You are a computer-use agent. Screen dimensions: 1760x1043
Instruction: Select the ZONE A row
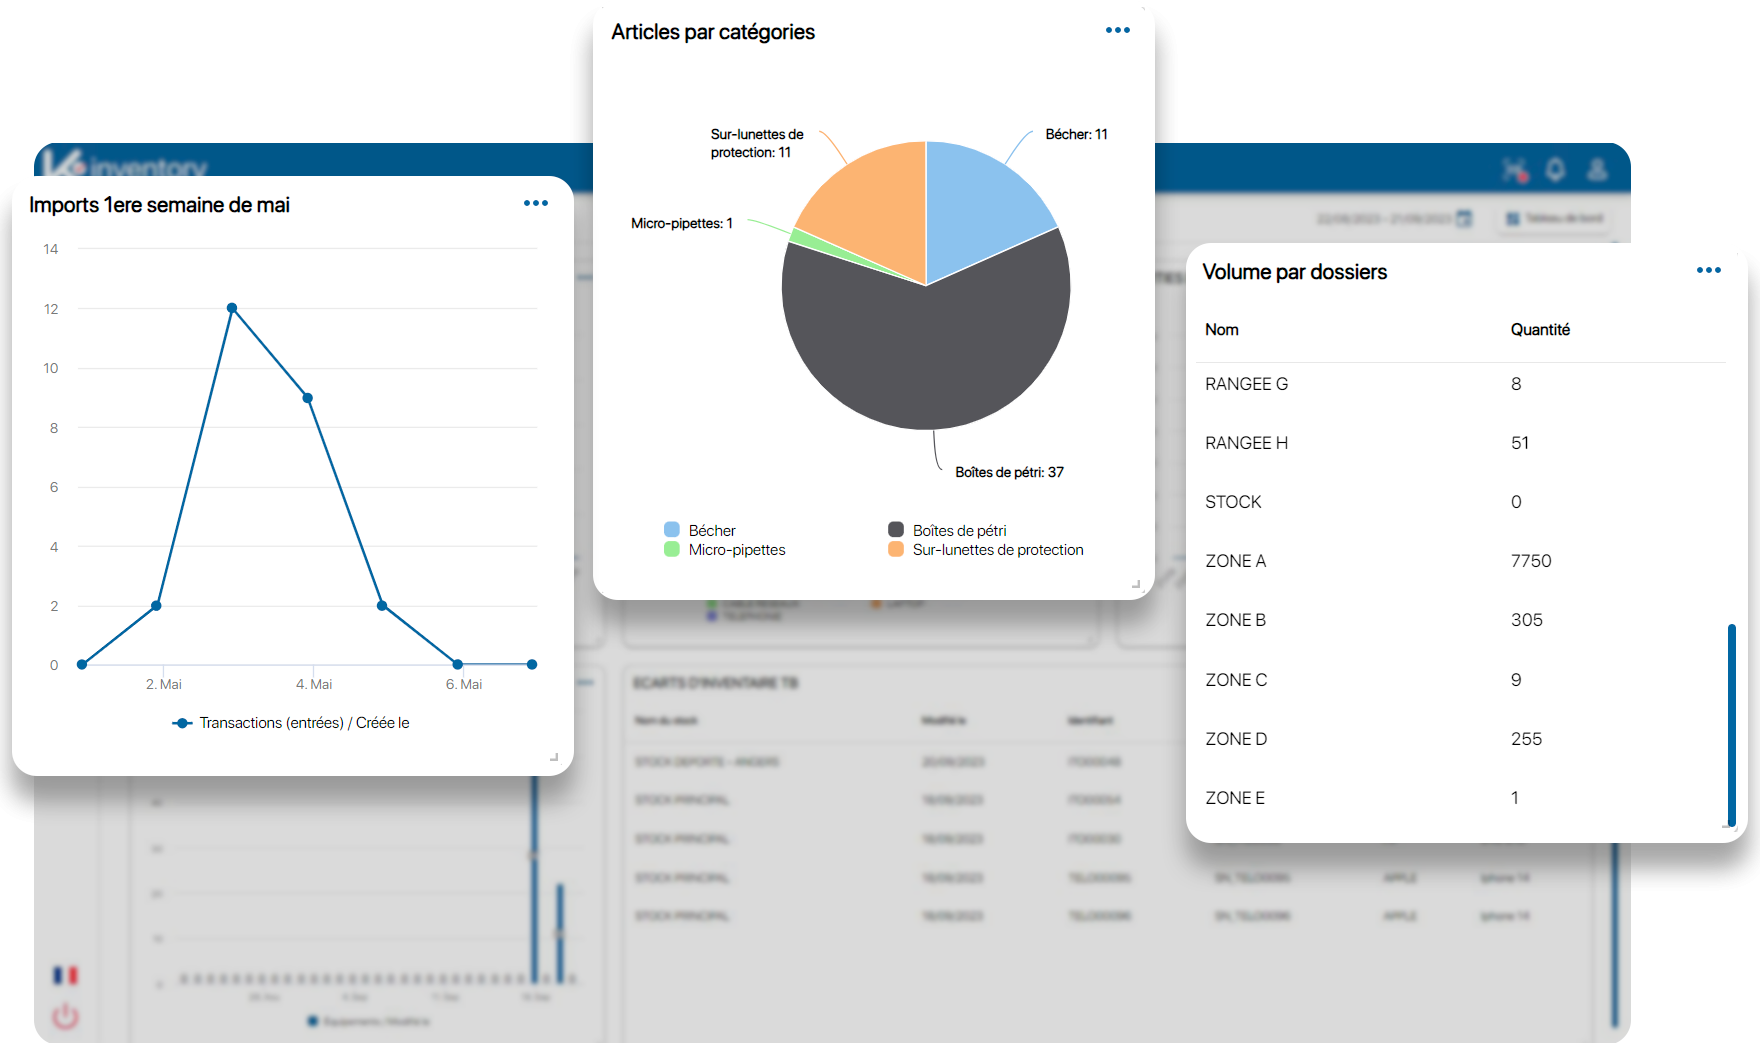1461,561
